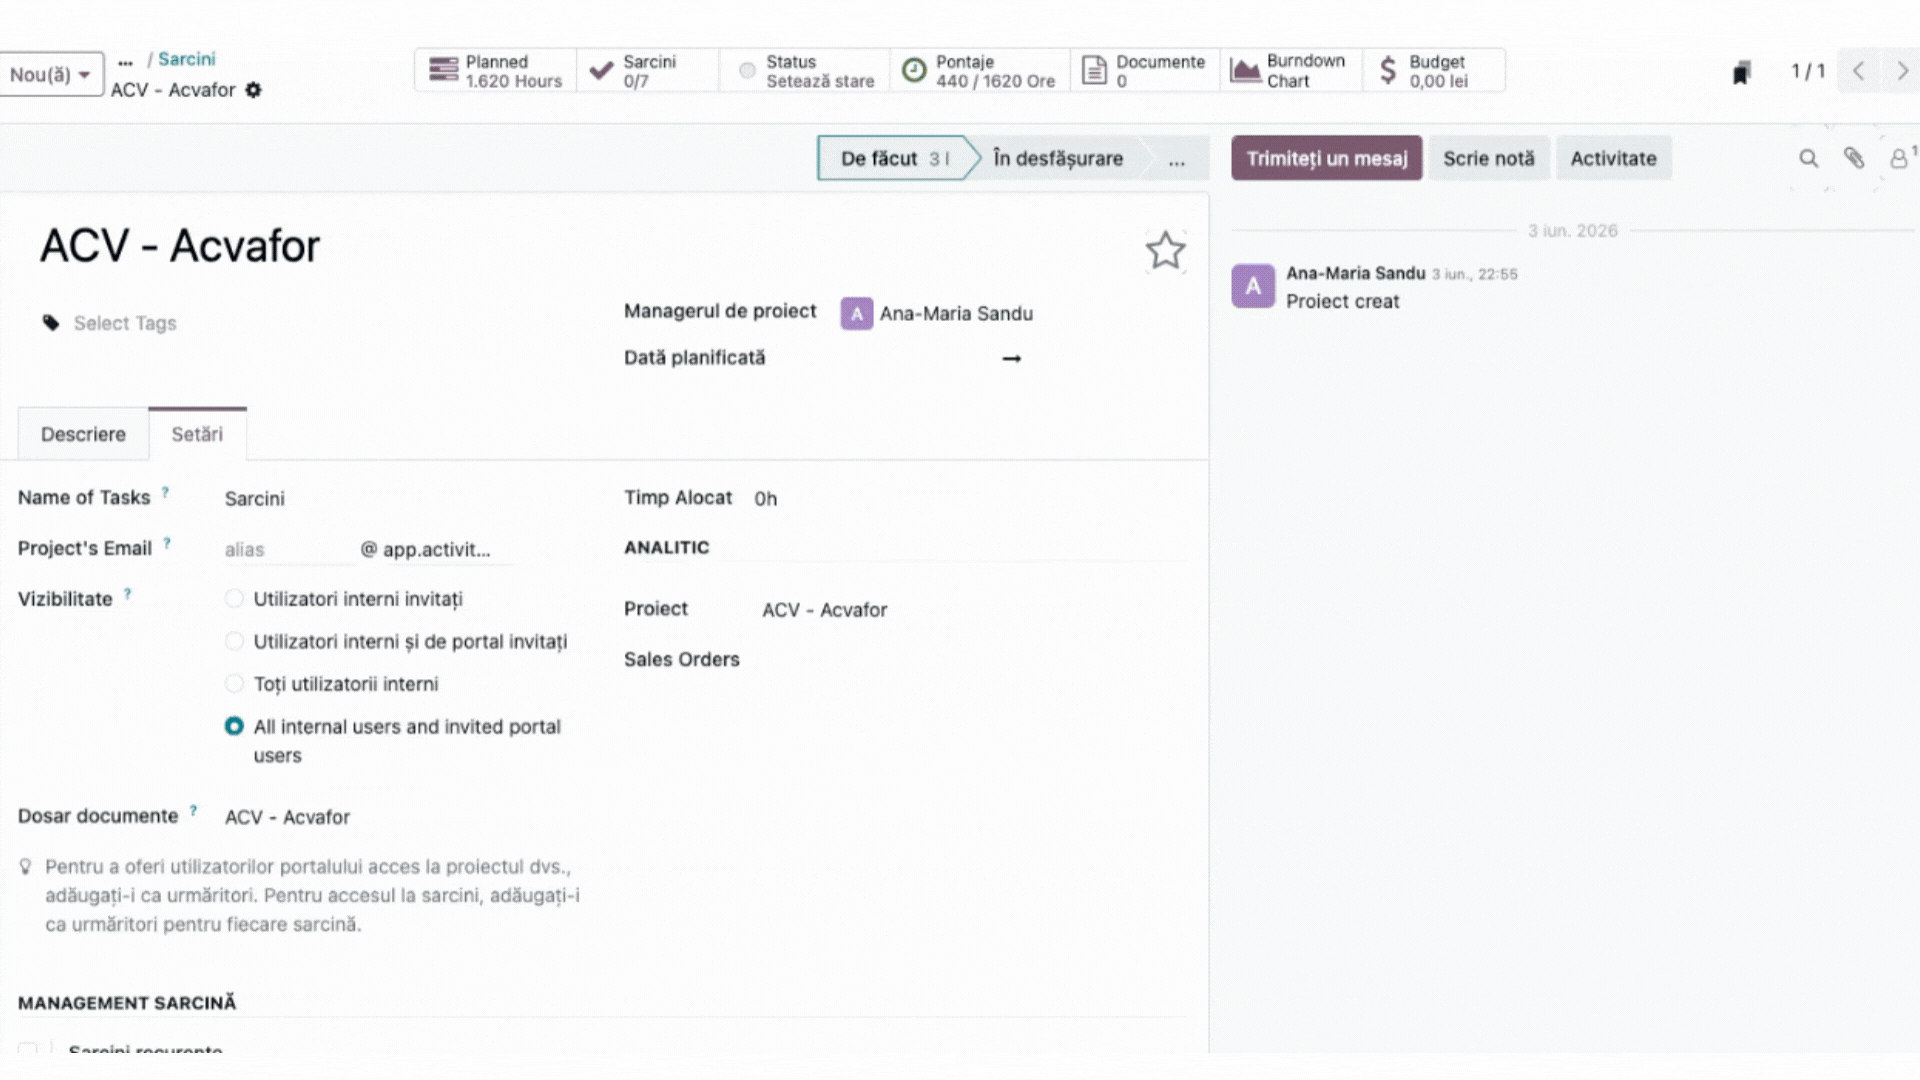The width and height of the screenshot is (1920, 1080).
Task: Click Trimiteți un mesaj button
Action: click(x=1326, y=158)
